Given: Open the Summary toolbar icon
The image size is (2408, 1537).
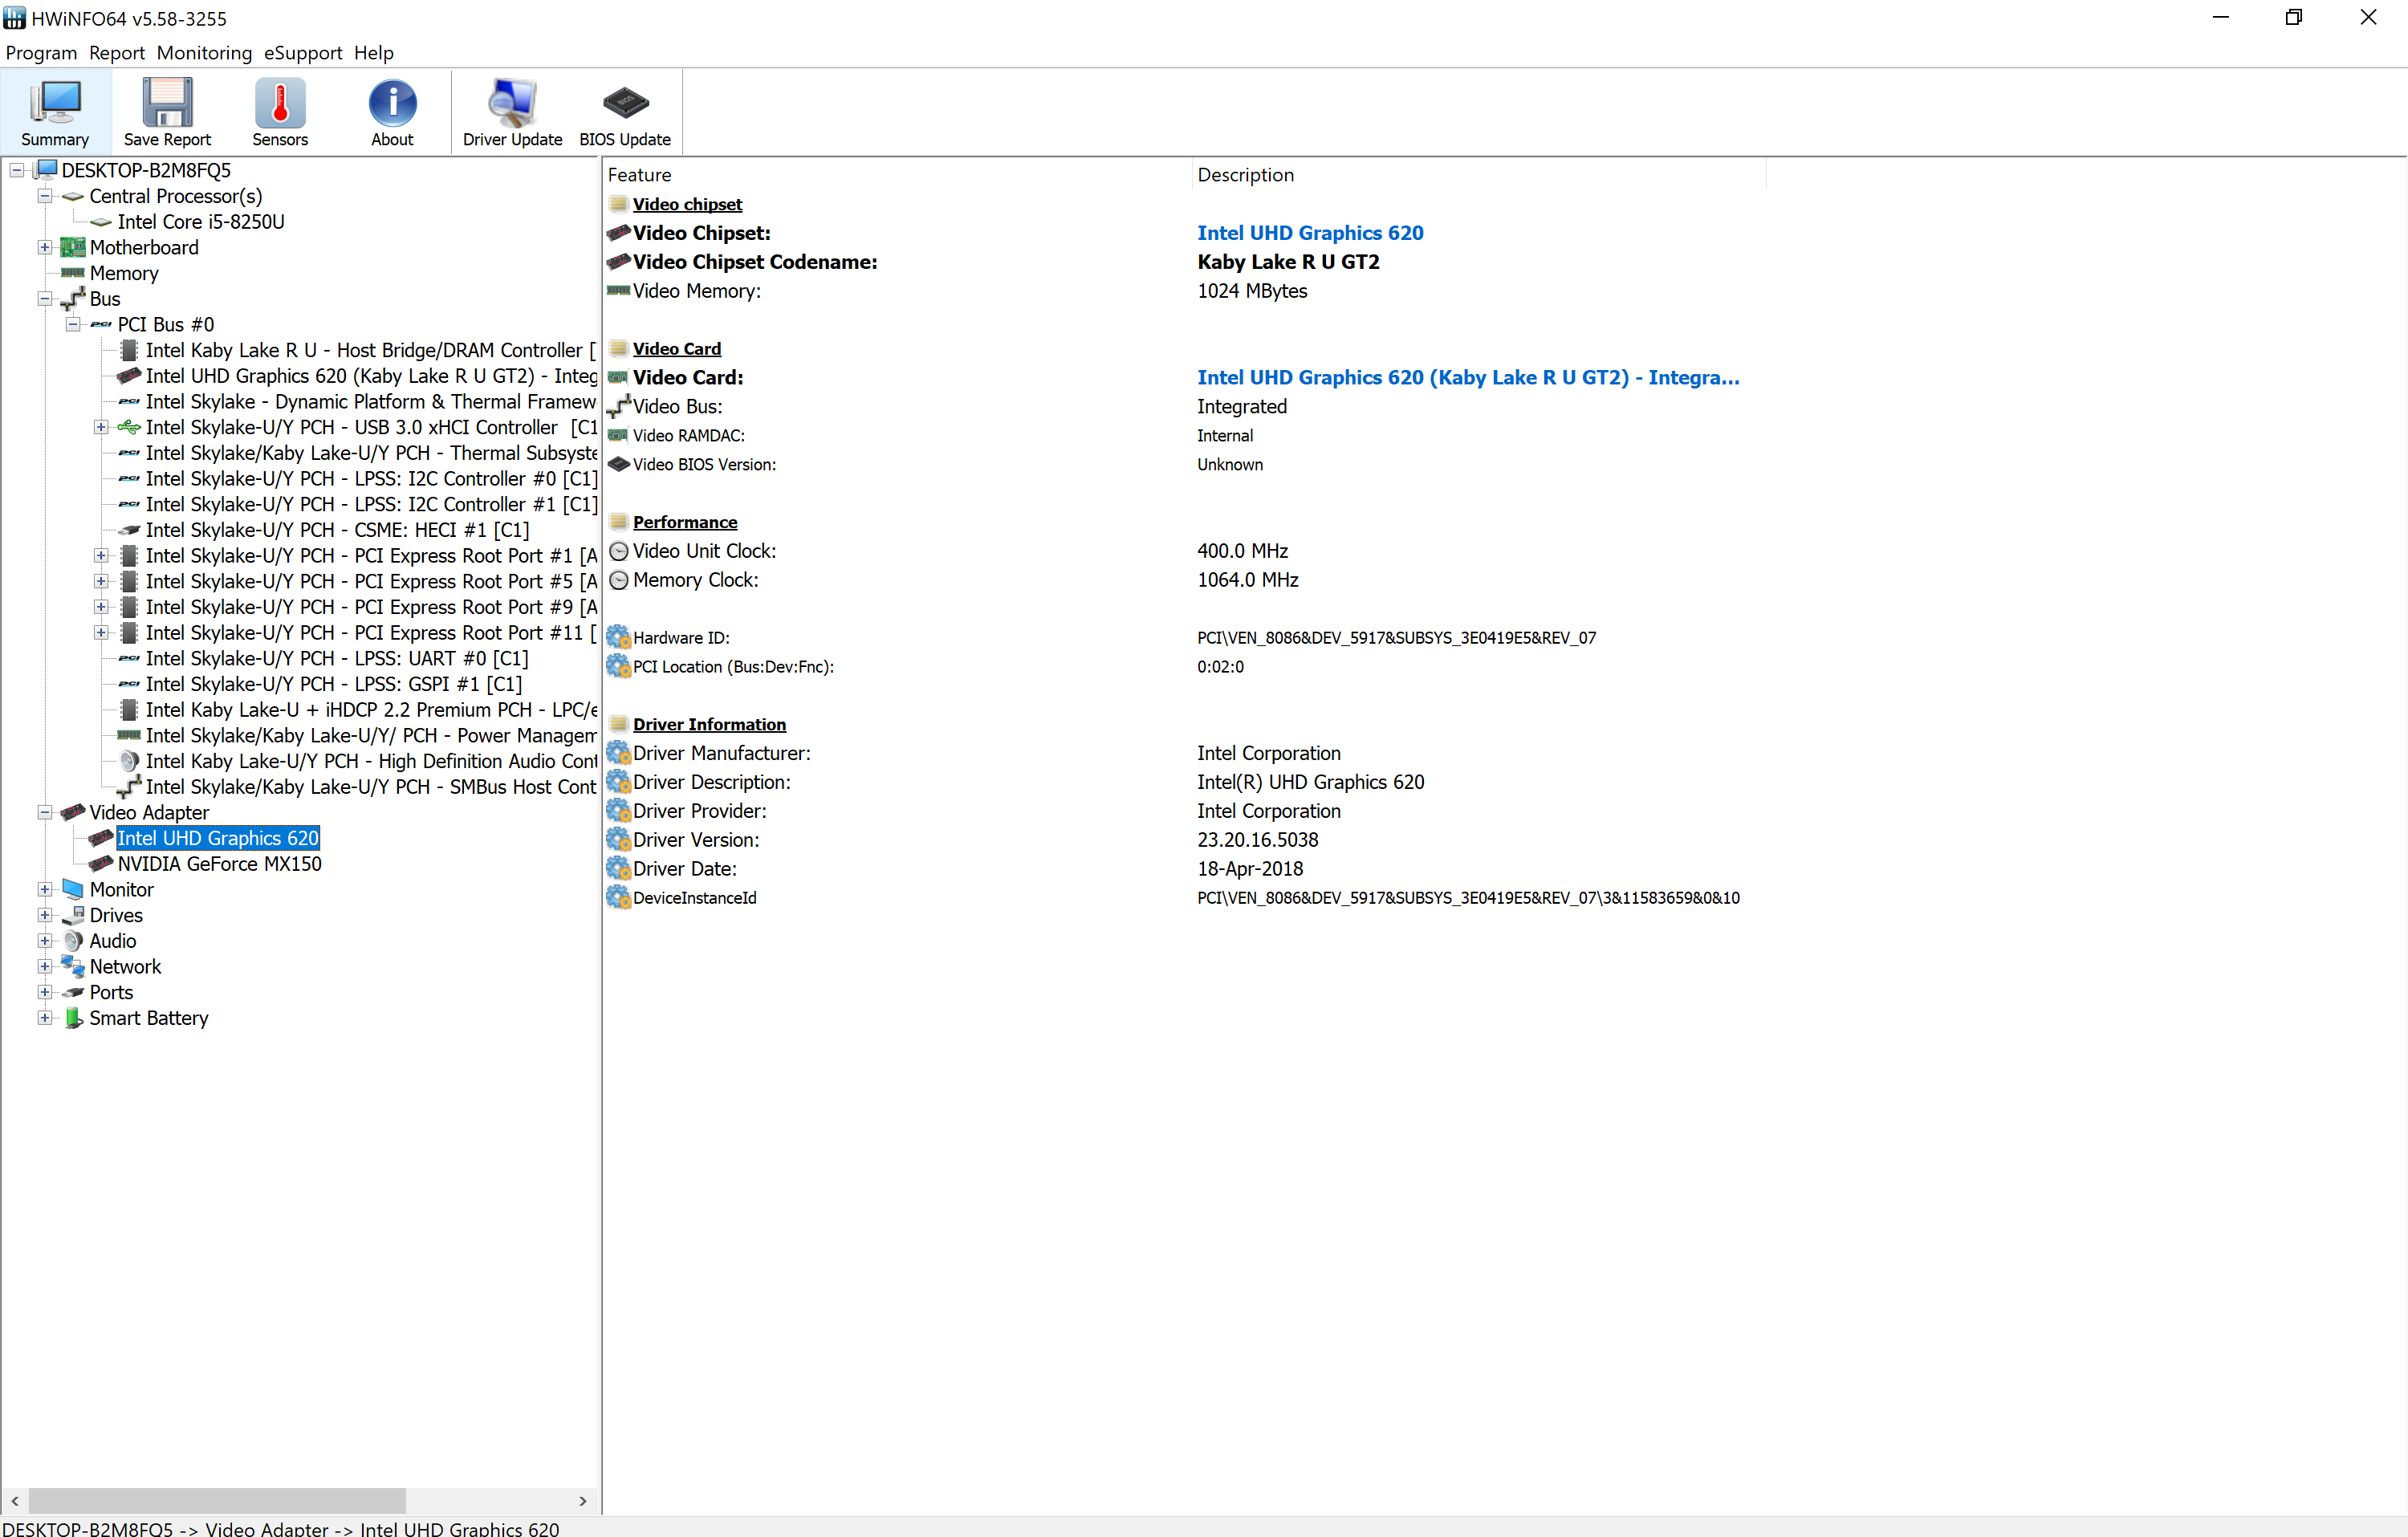Looking at the screenshot, I should 55,112.
